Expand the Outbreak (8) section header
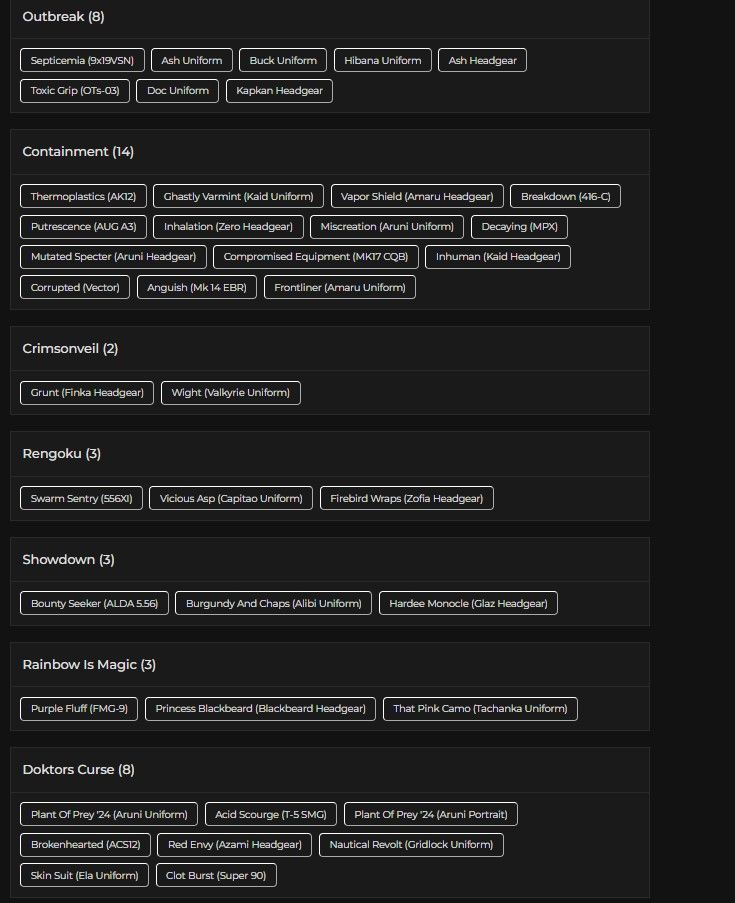The width and height of the screenshot is (735, 903). [x=63, y=16]
